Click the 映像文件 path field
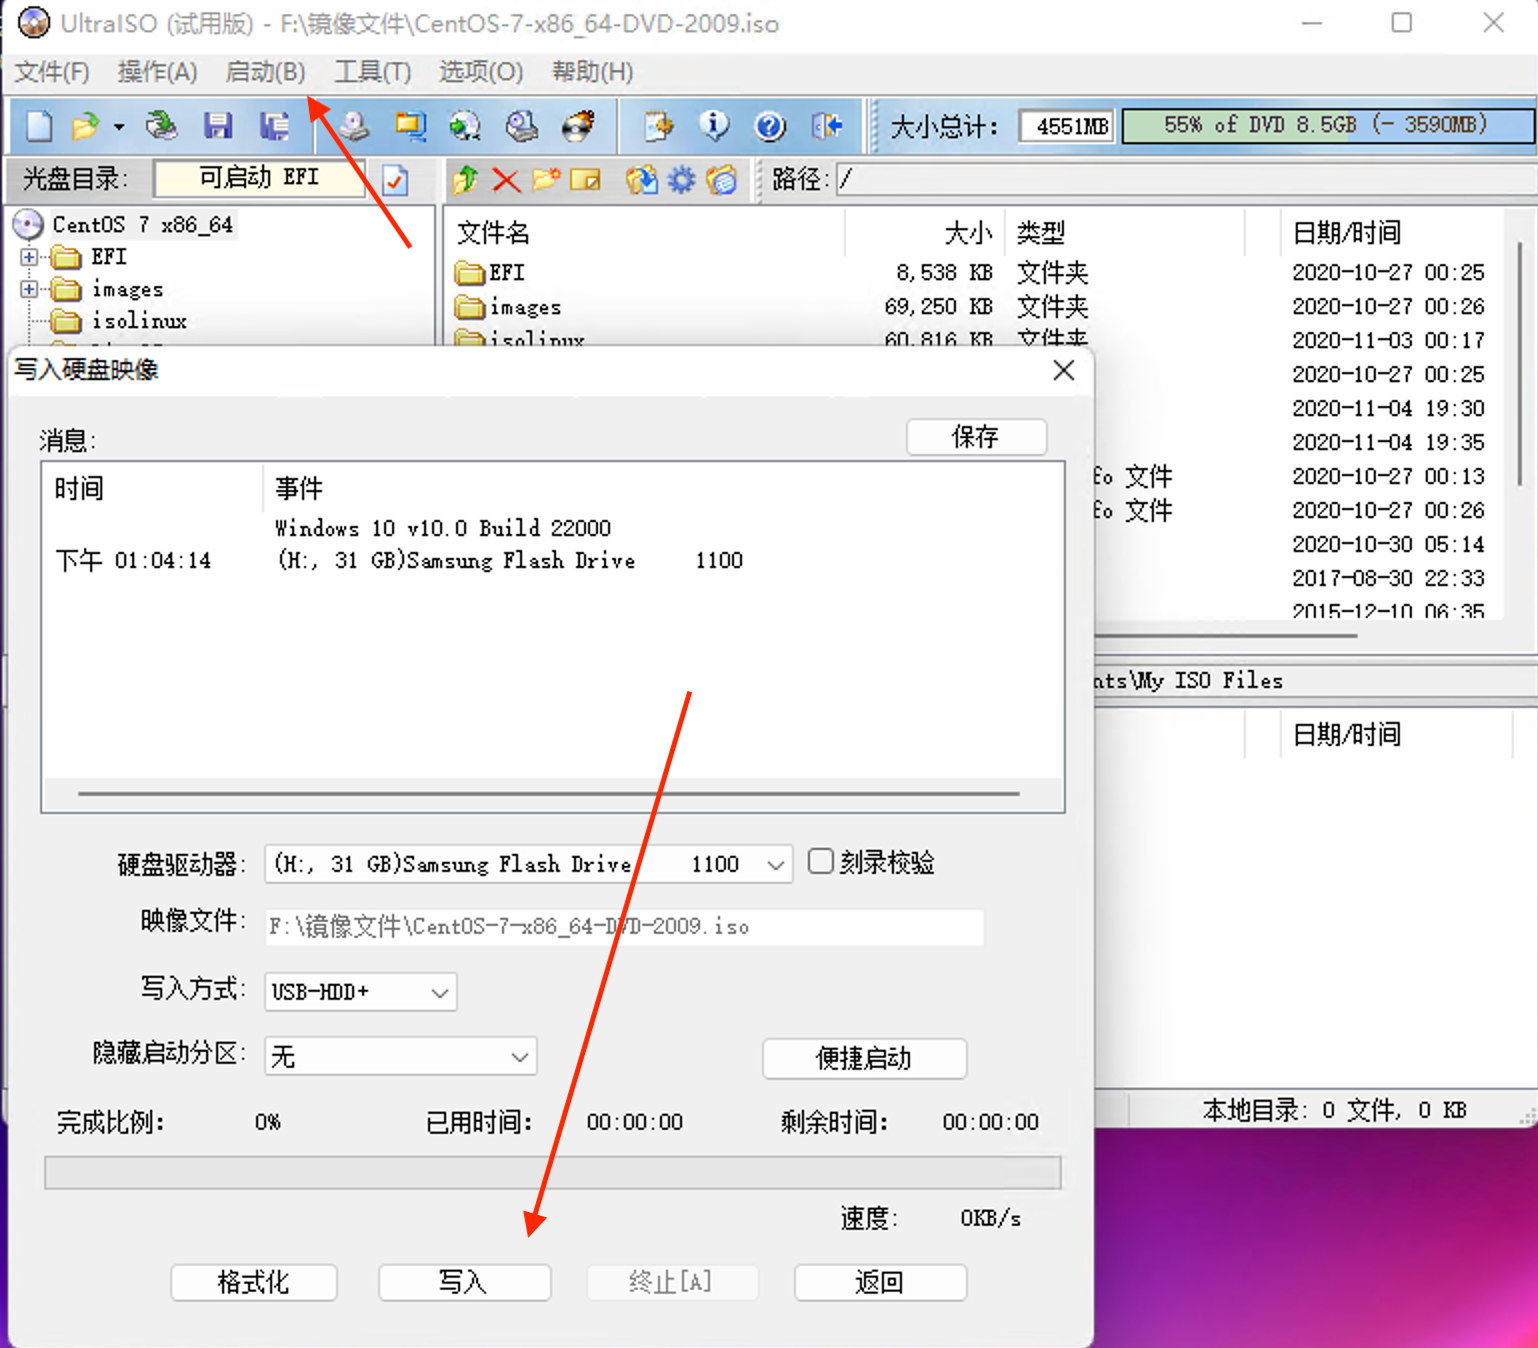This screenshot has height=1348, width=1538. tap(624, 927)
